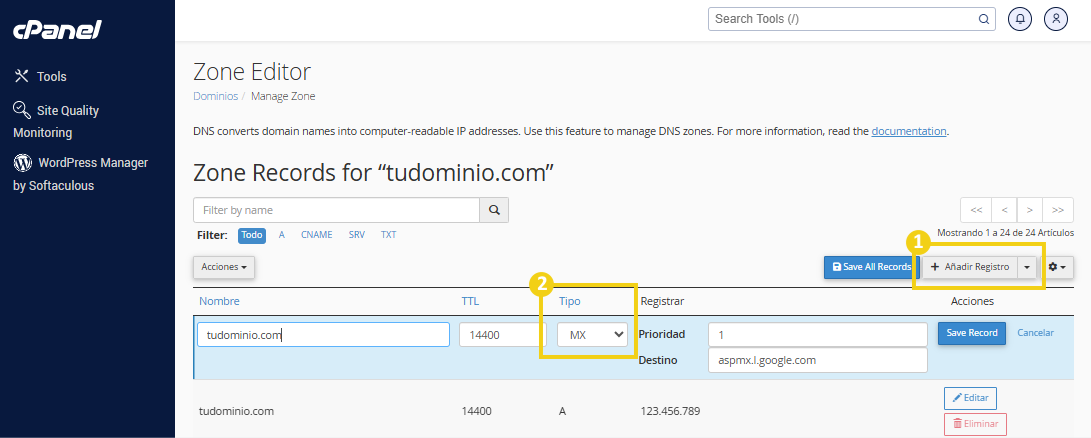Viewport: 1091px width, 438px height.
Task: Click the magnifier button beside the name filter
Action: (494, 210)
